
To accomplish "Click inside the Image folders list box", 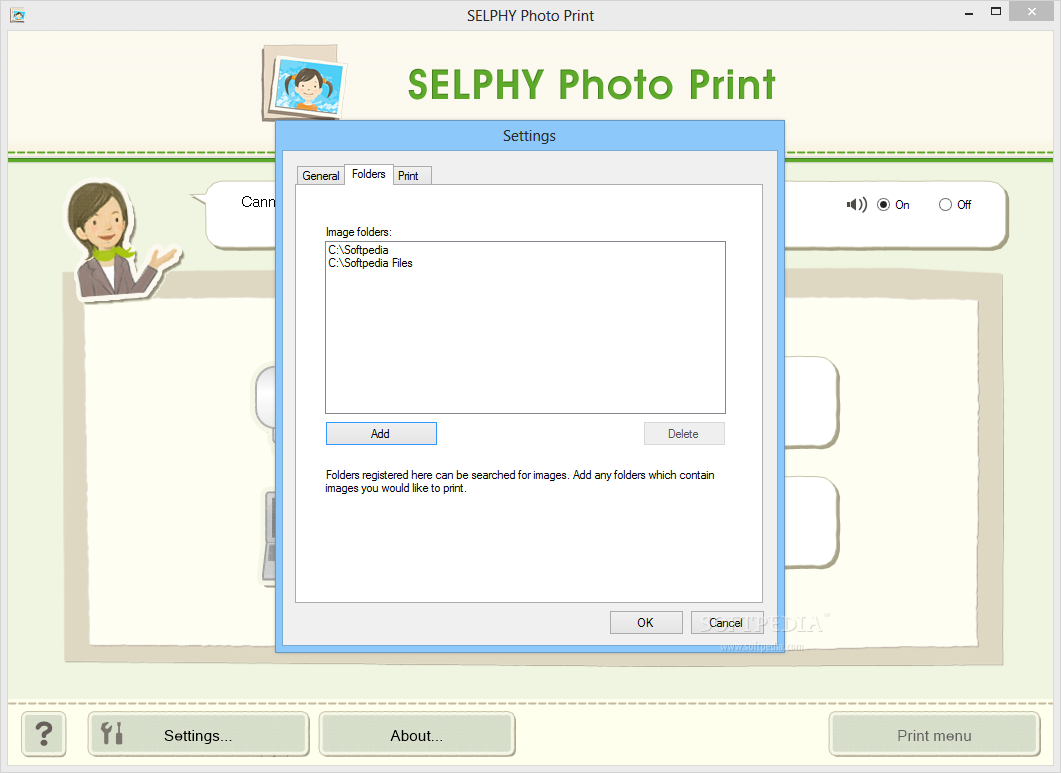I will 525,327.
